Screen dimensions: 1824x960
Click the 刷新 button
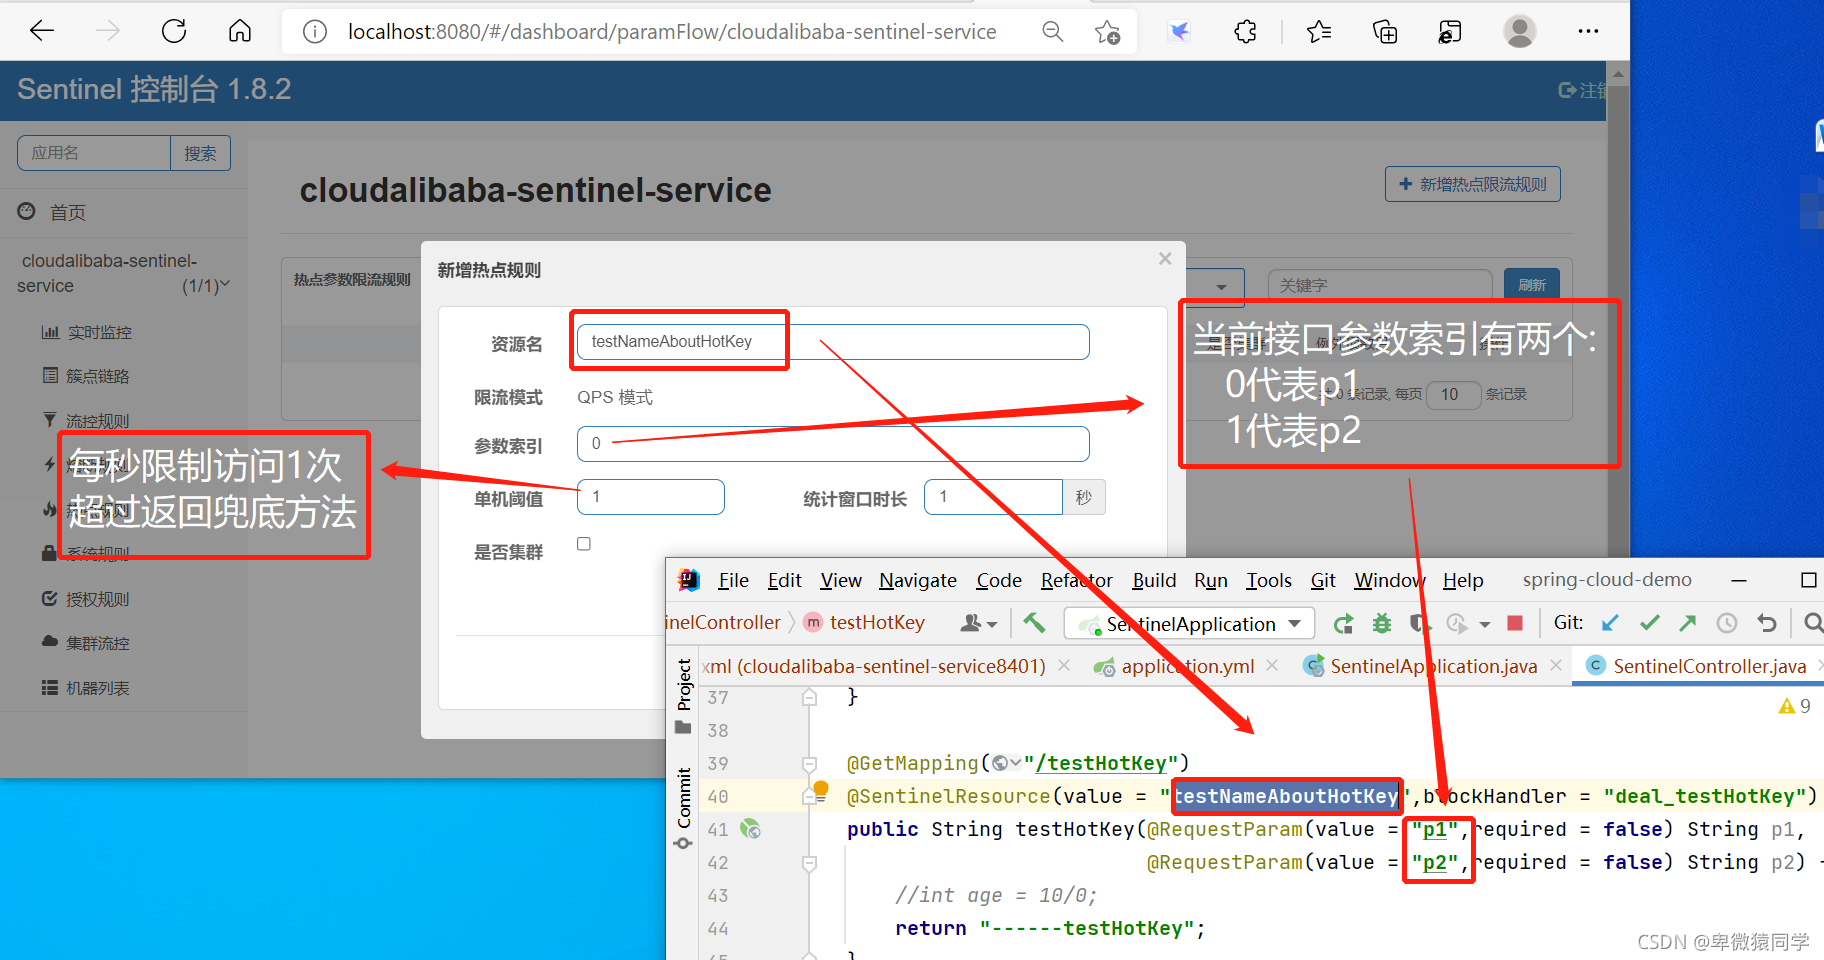(x=1531, y=285)
